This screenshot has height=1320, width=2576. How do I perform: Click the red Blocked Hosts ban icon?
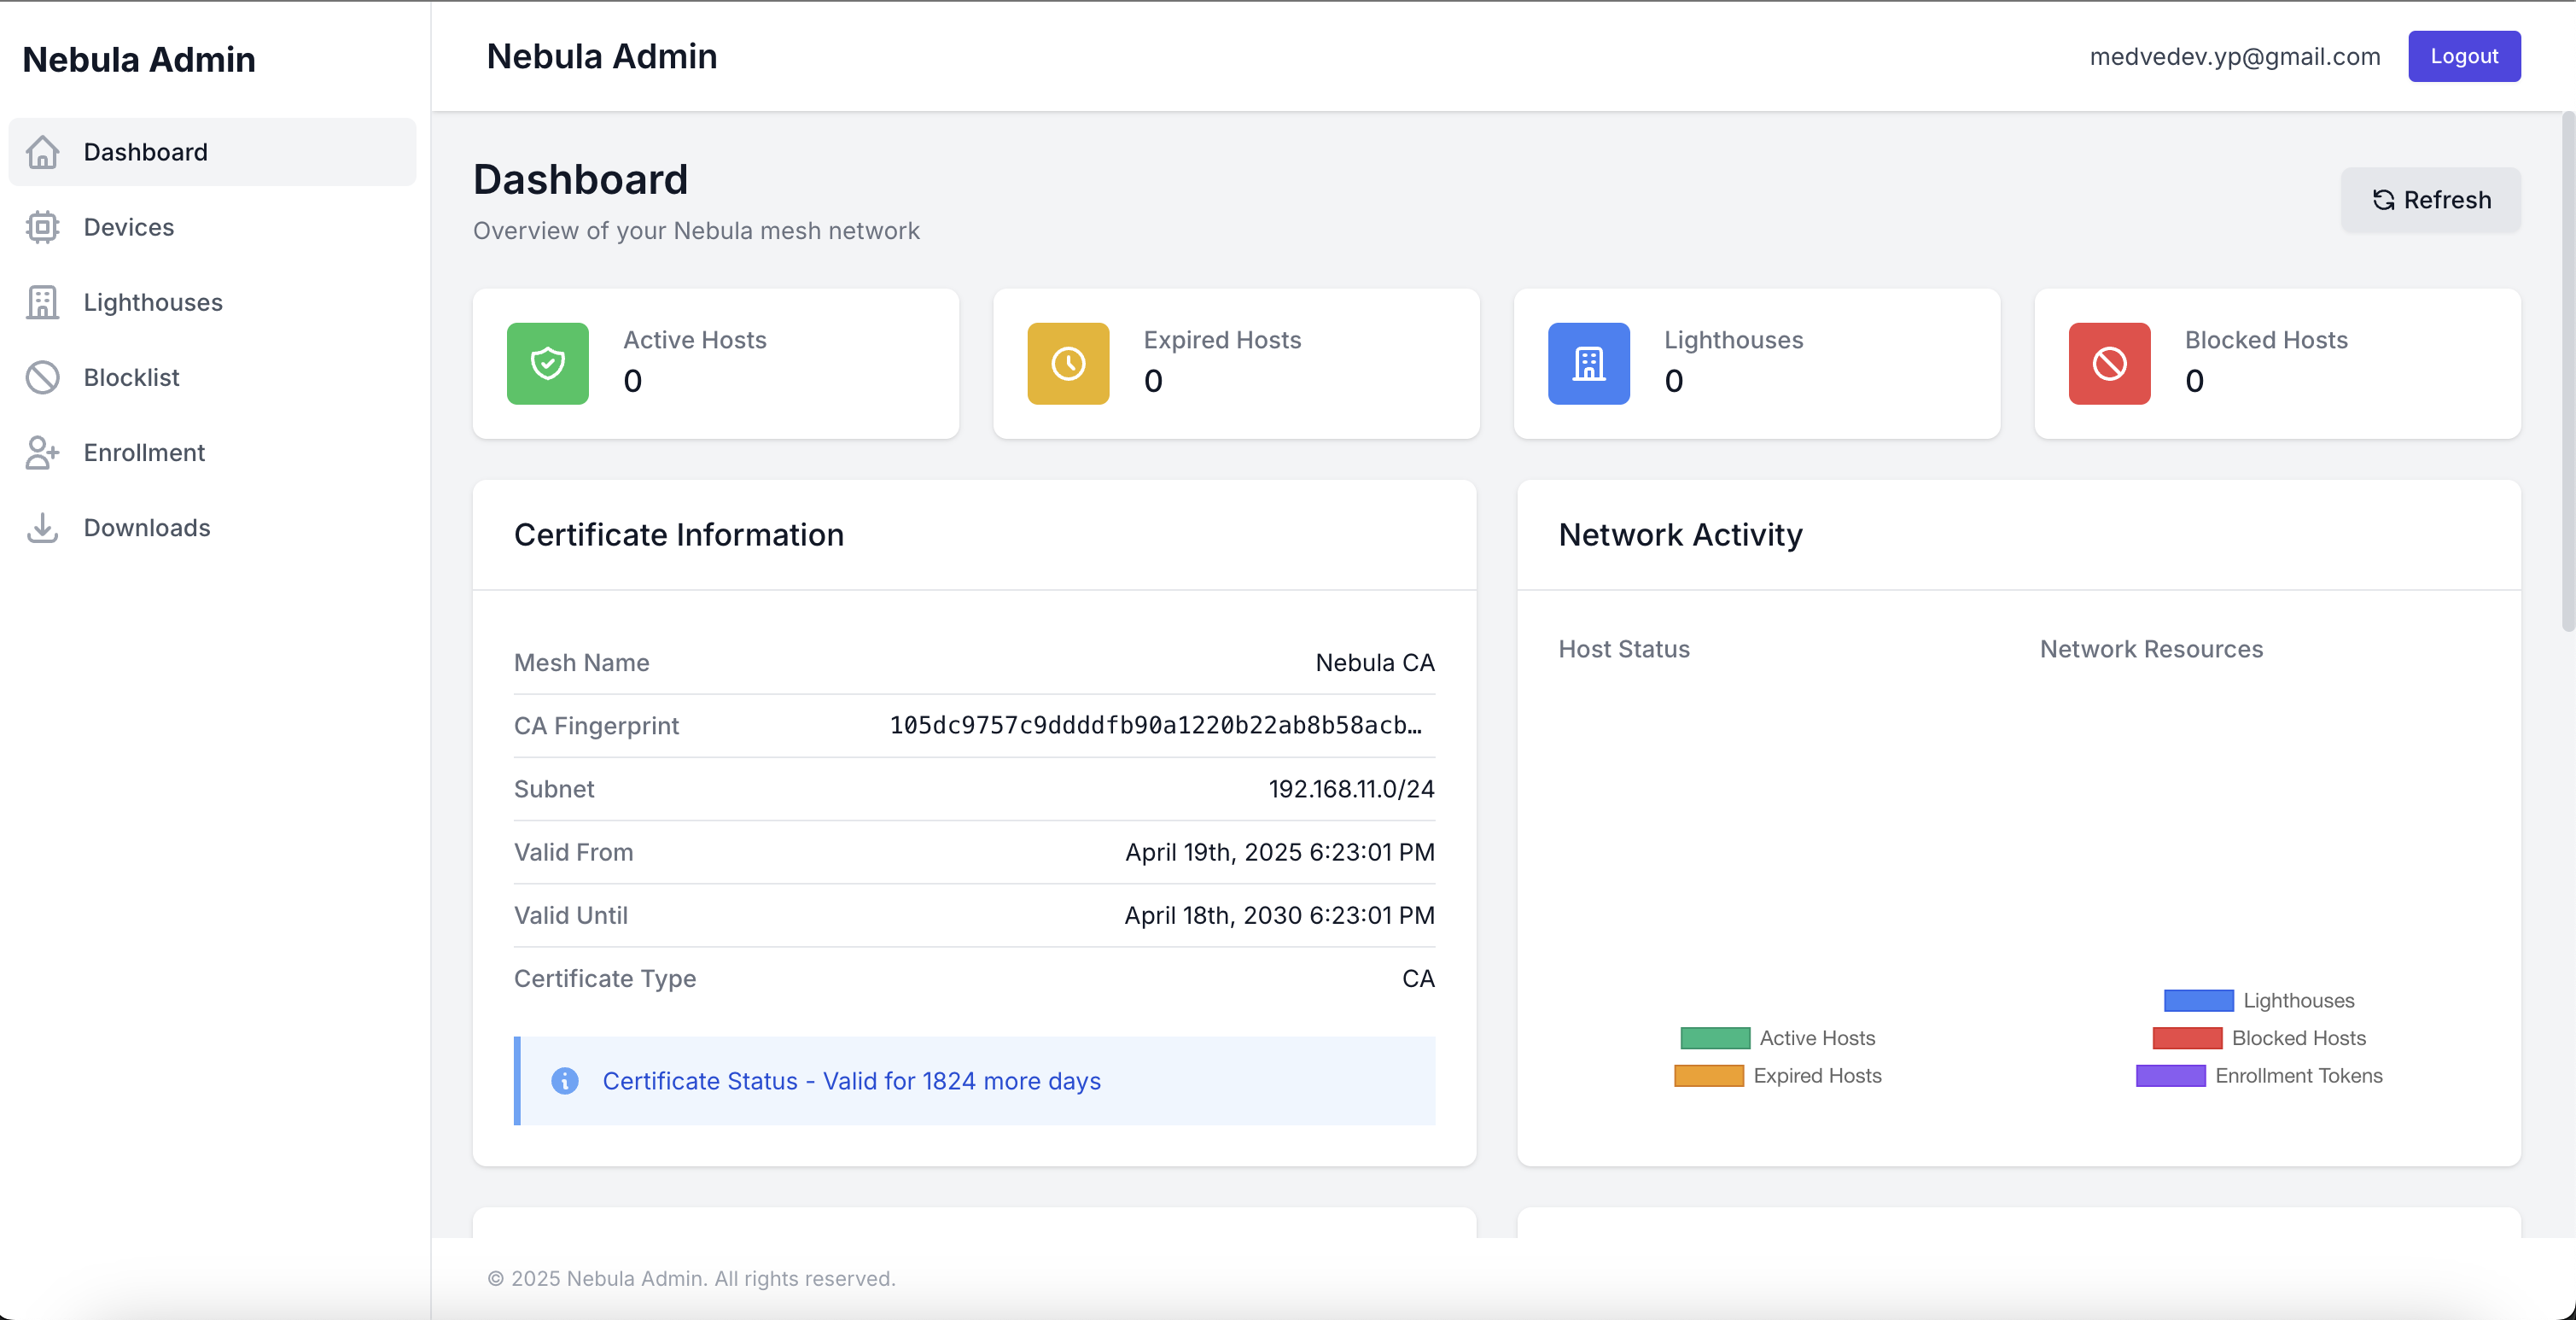(2109, 363)
